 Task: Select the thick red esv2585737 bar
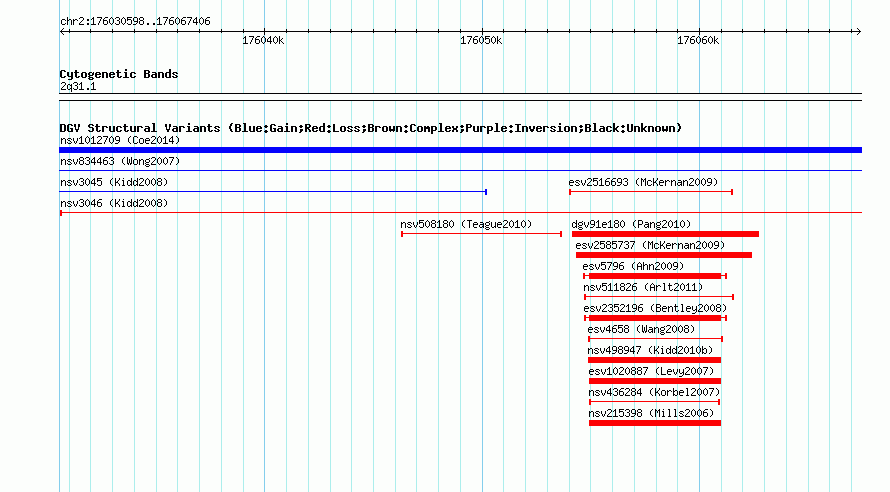664,255
